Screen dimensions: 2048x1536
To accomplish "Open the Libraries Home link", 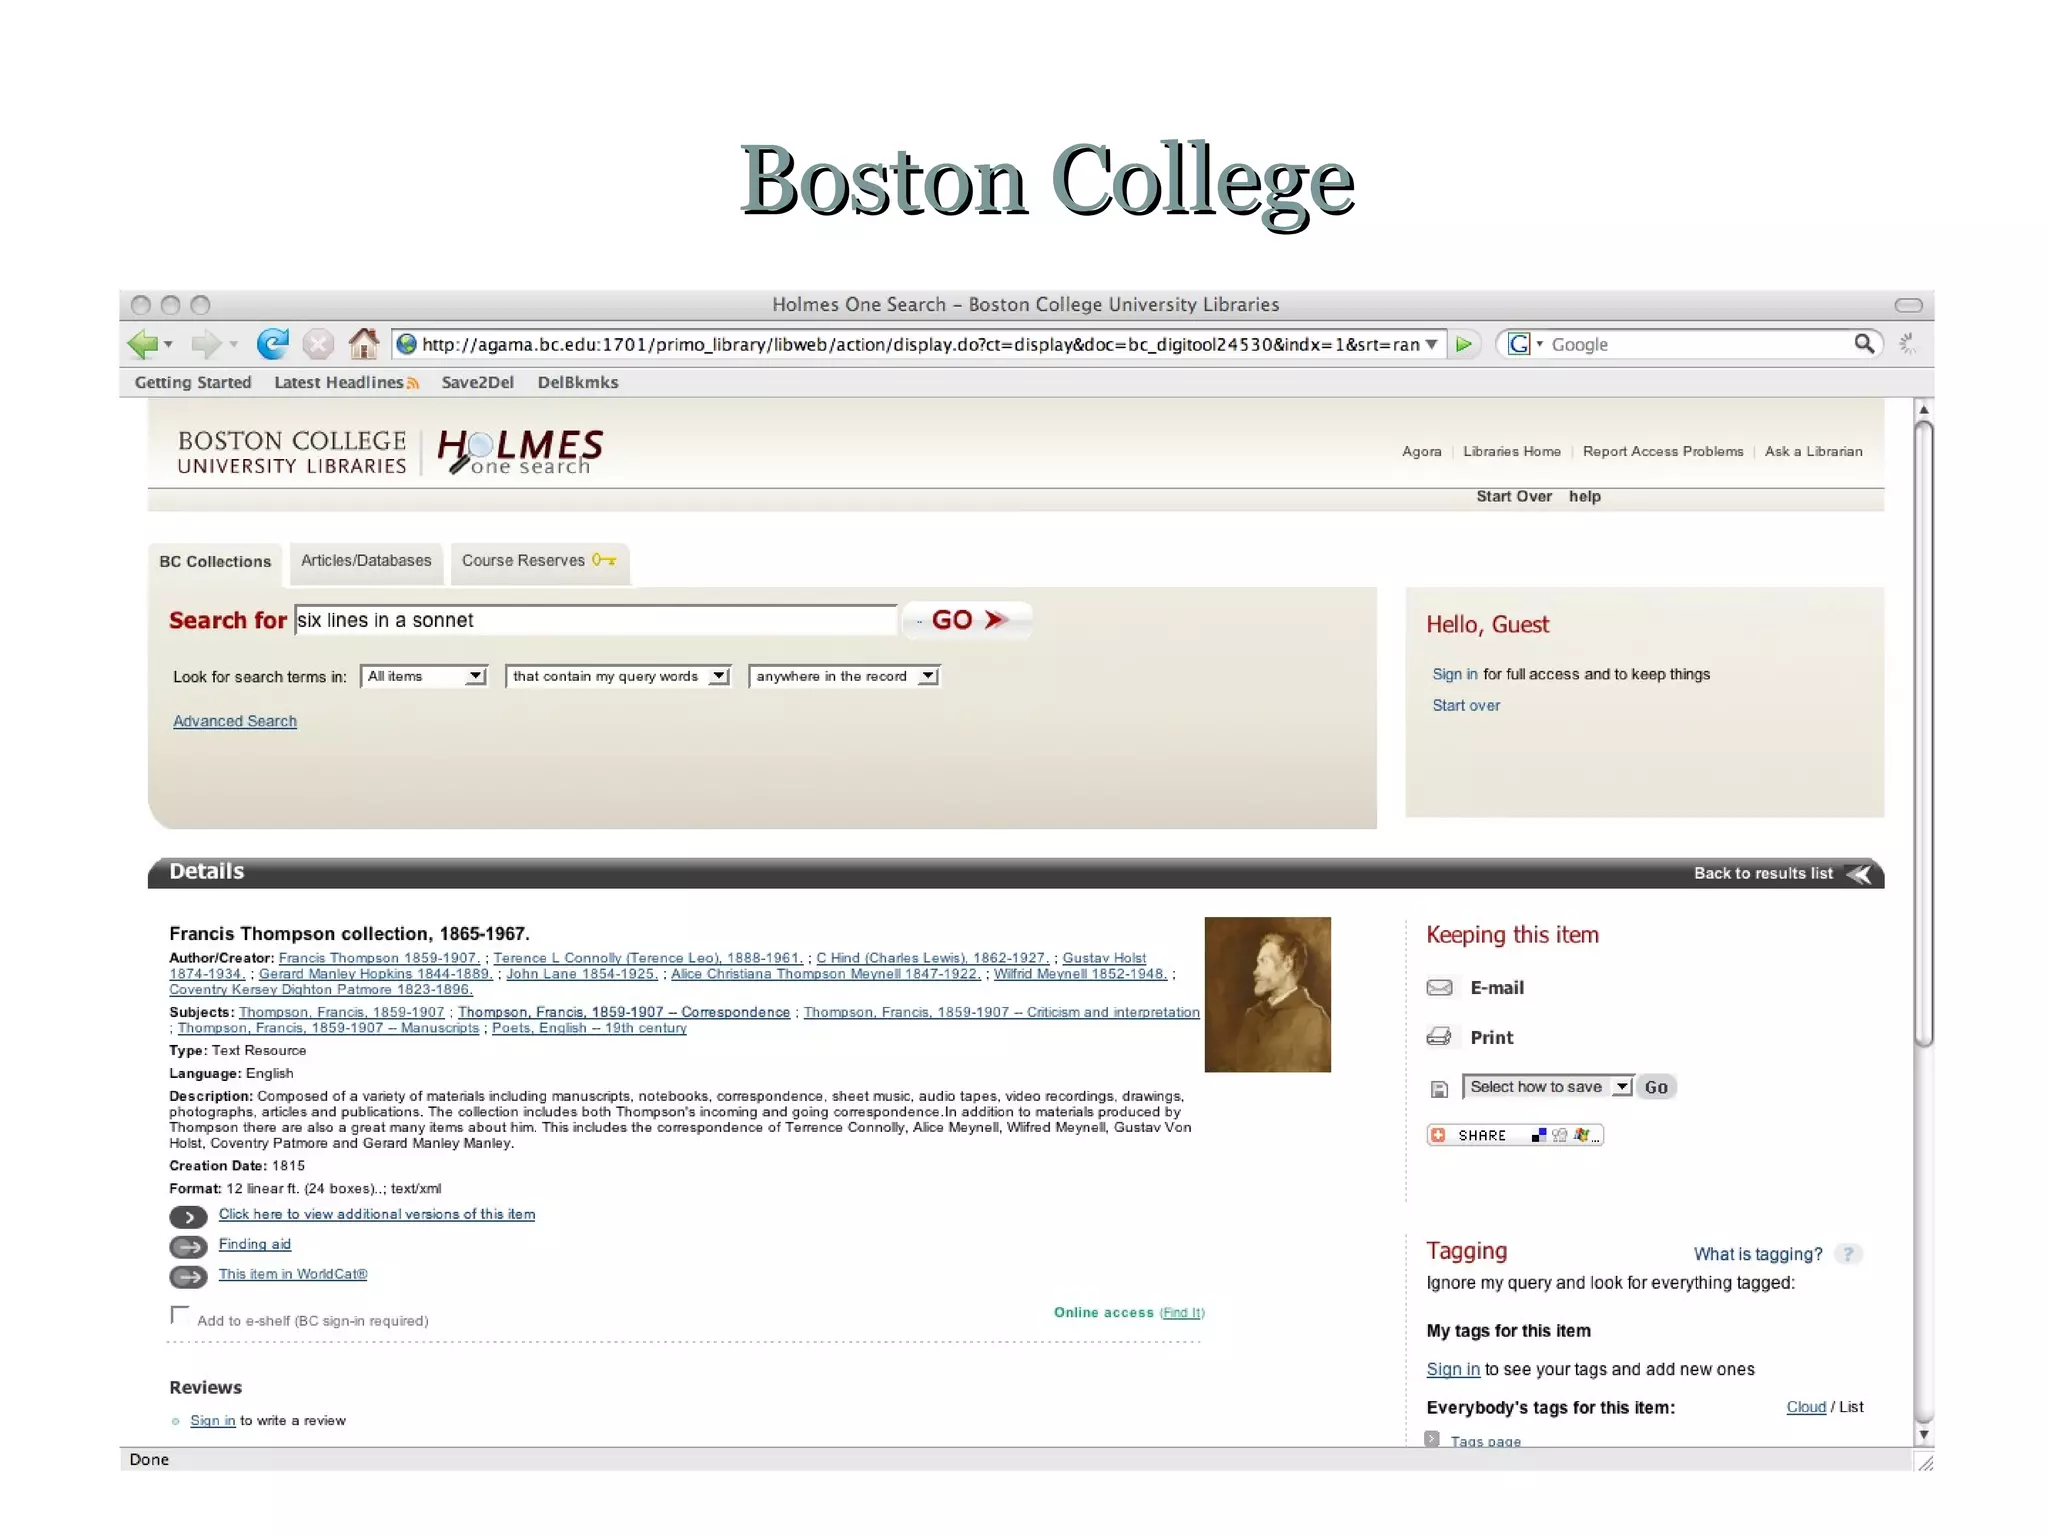I will 1511,452.
